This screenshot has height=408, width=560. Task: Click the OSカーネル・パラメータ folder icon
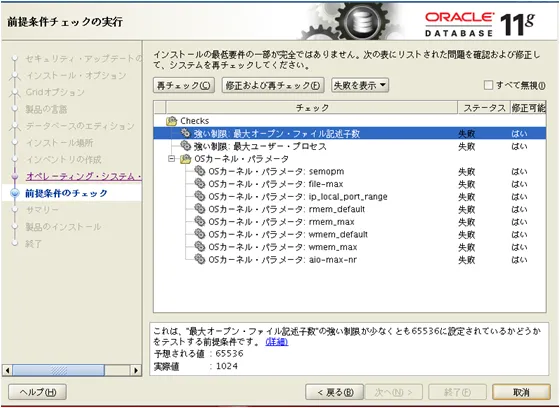pos(186,159)
